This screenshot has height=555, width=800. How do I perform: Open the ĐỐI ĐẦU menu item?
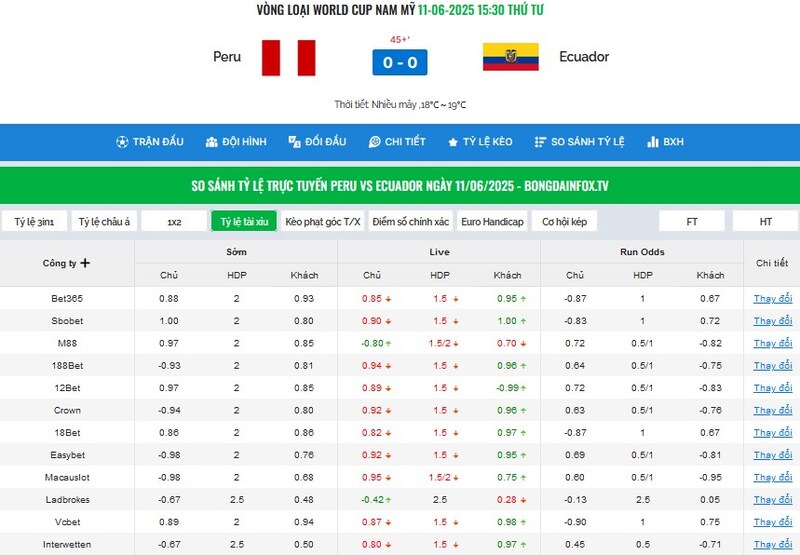[317, 142]
